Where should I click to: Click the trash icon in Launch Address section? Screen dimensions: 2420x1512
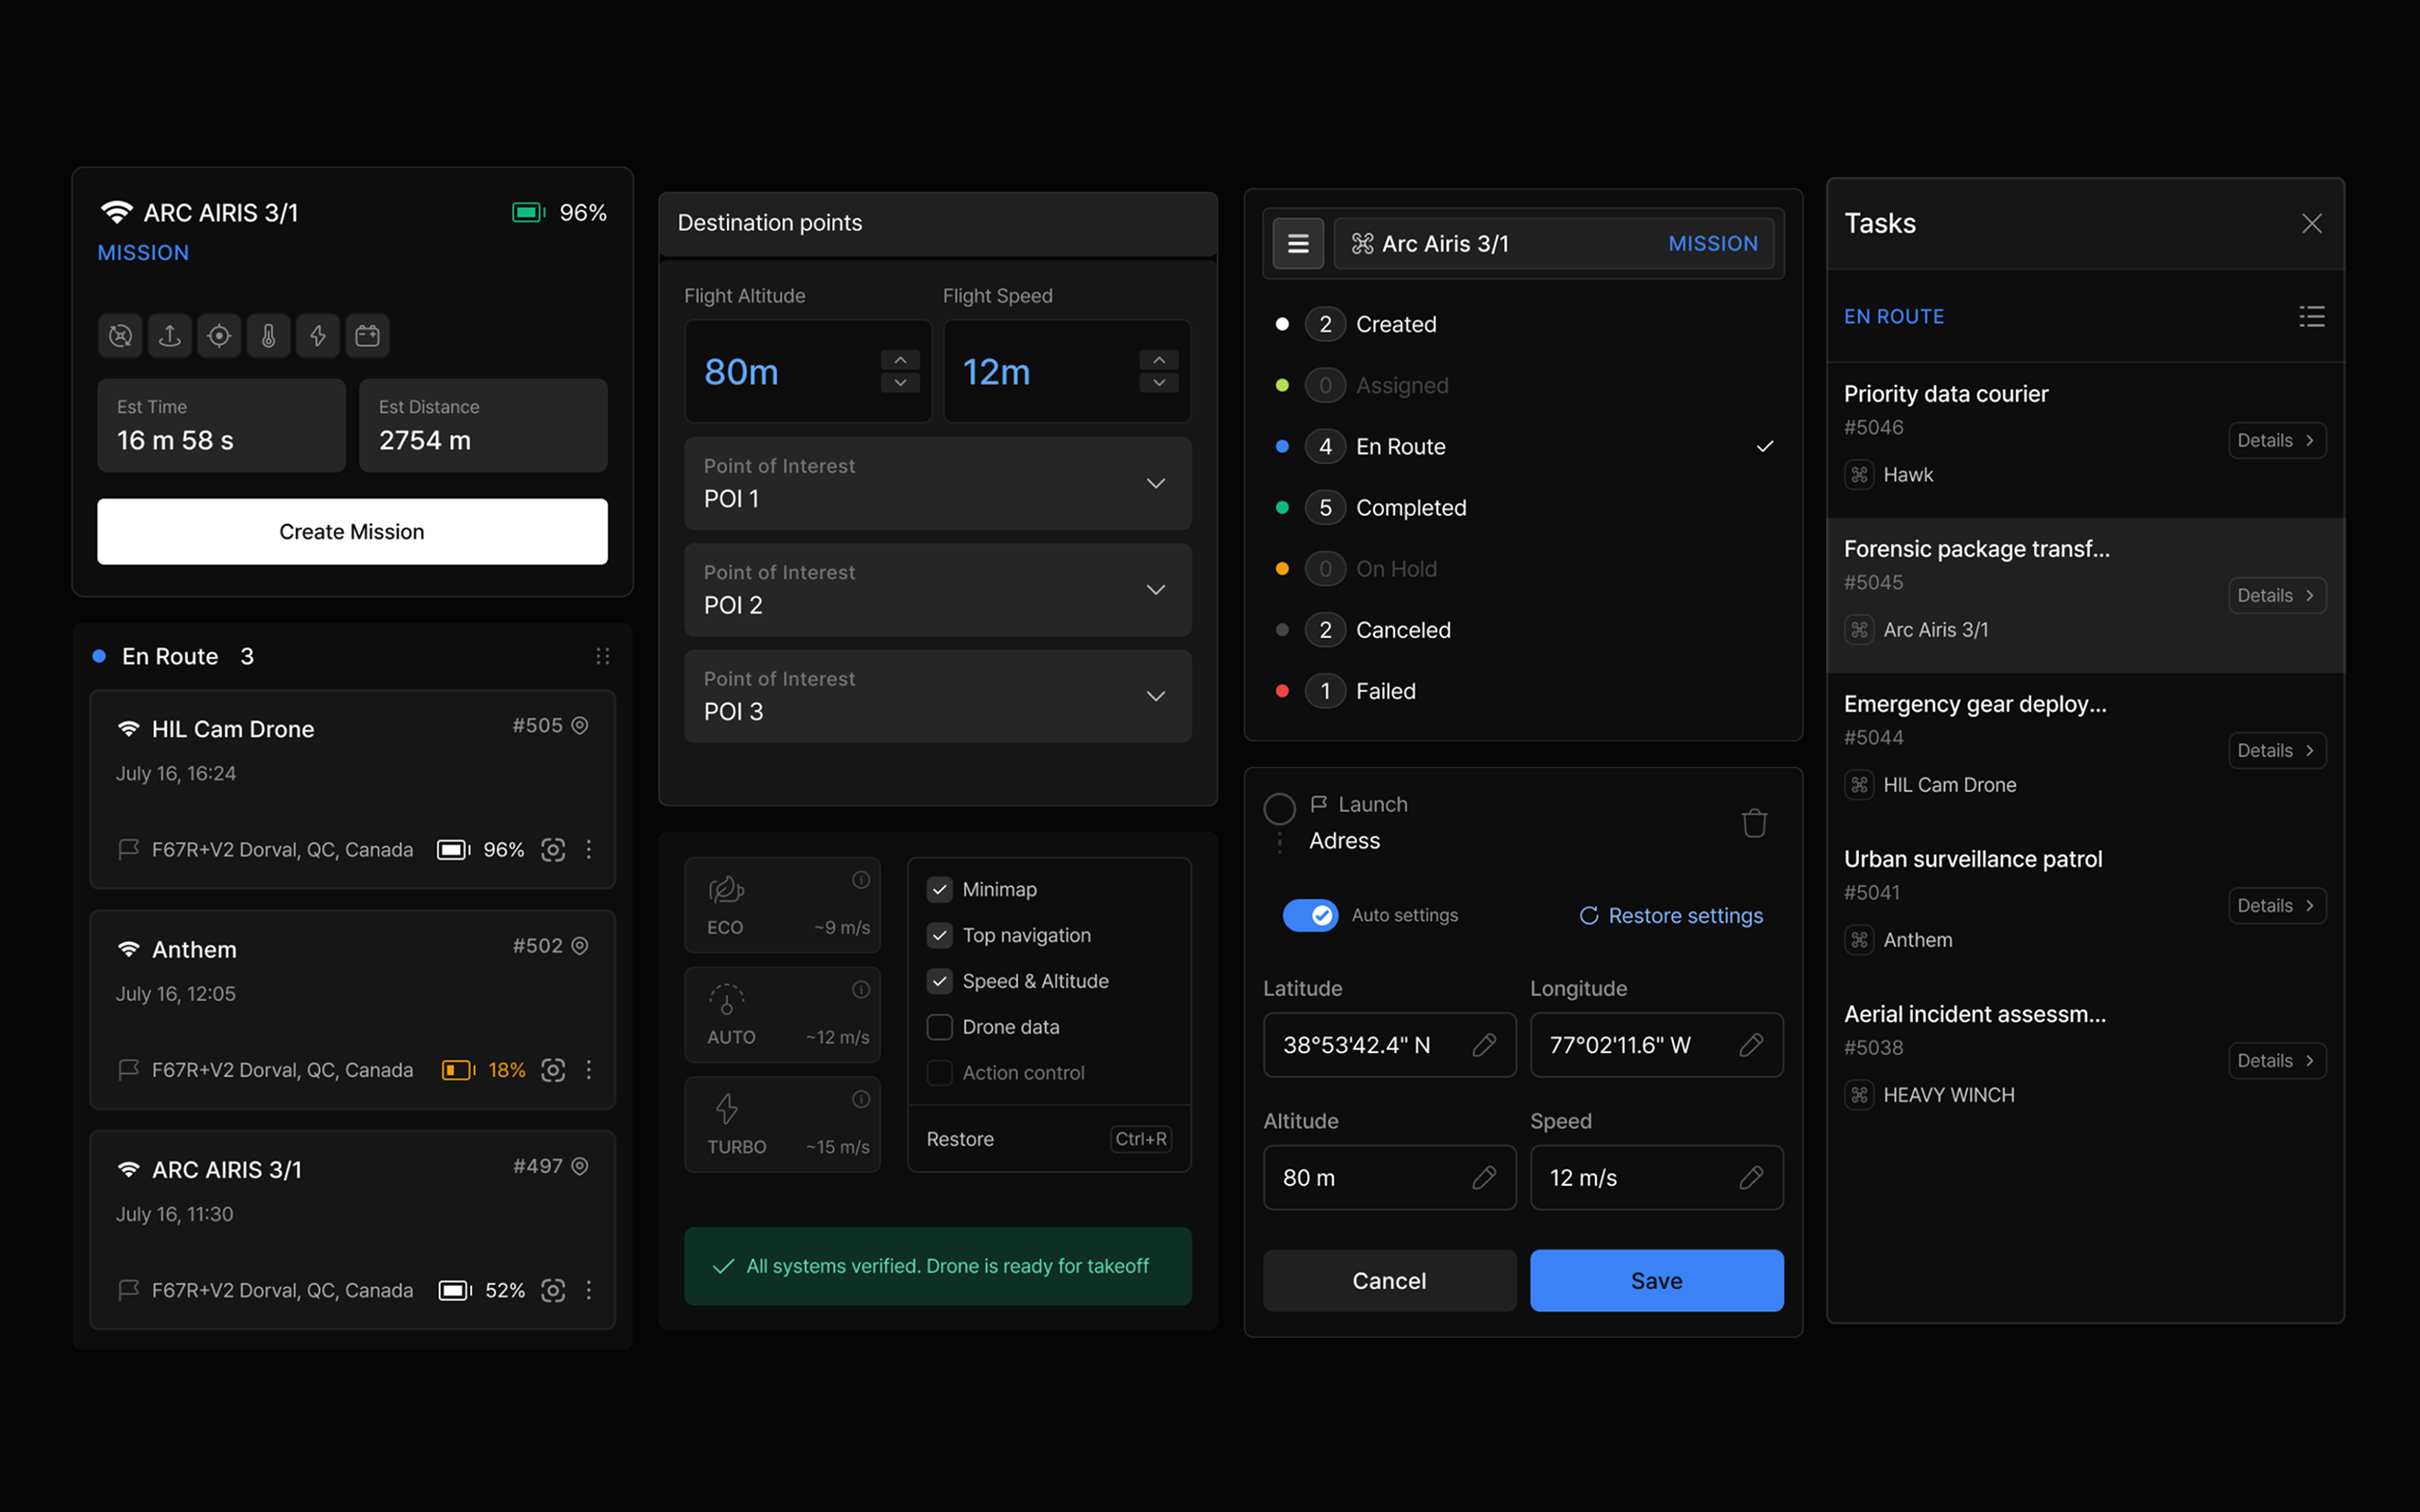click(1753, 822)
